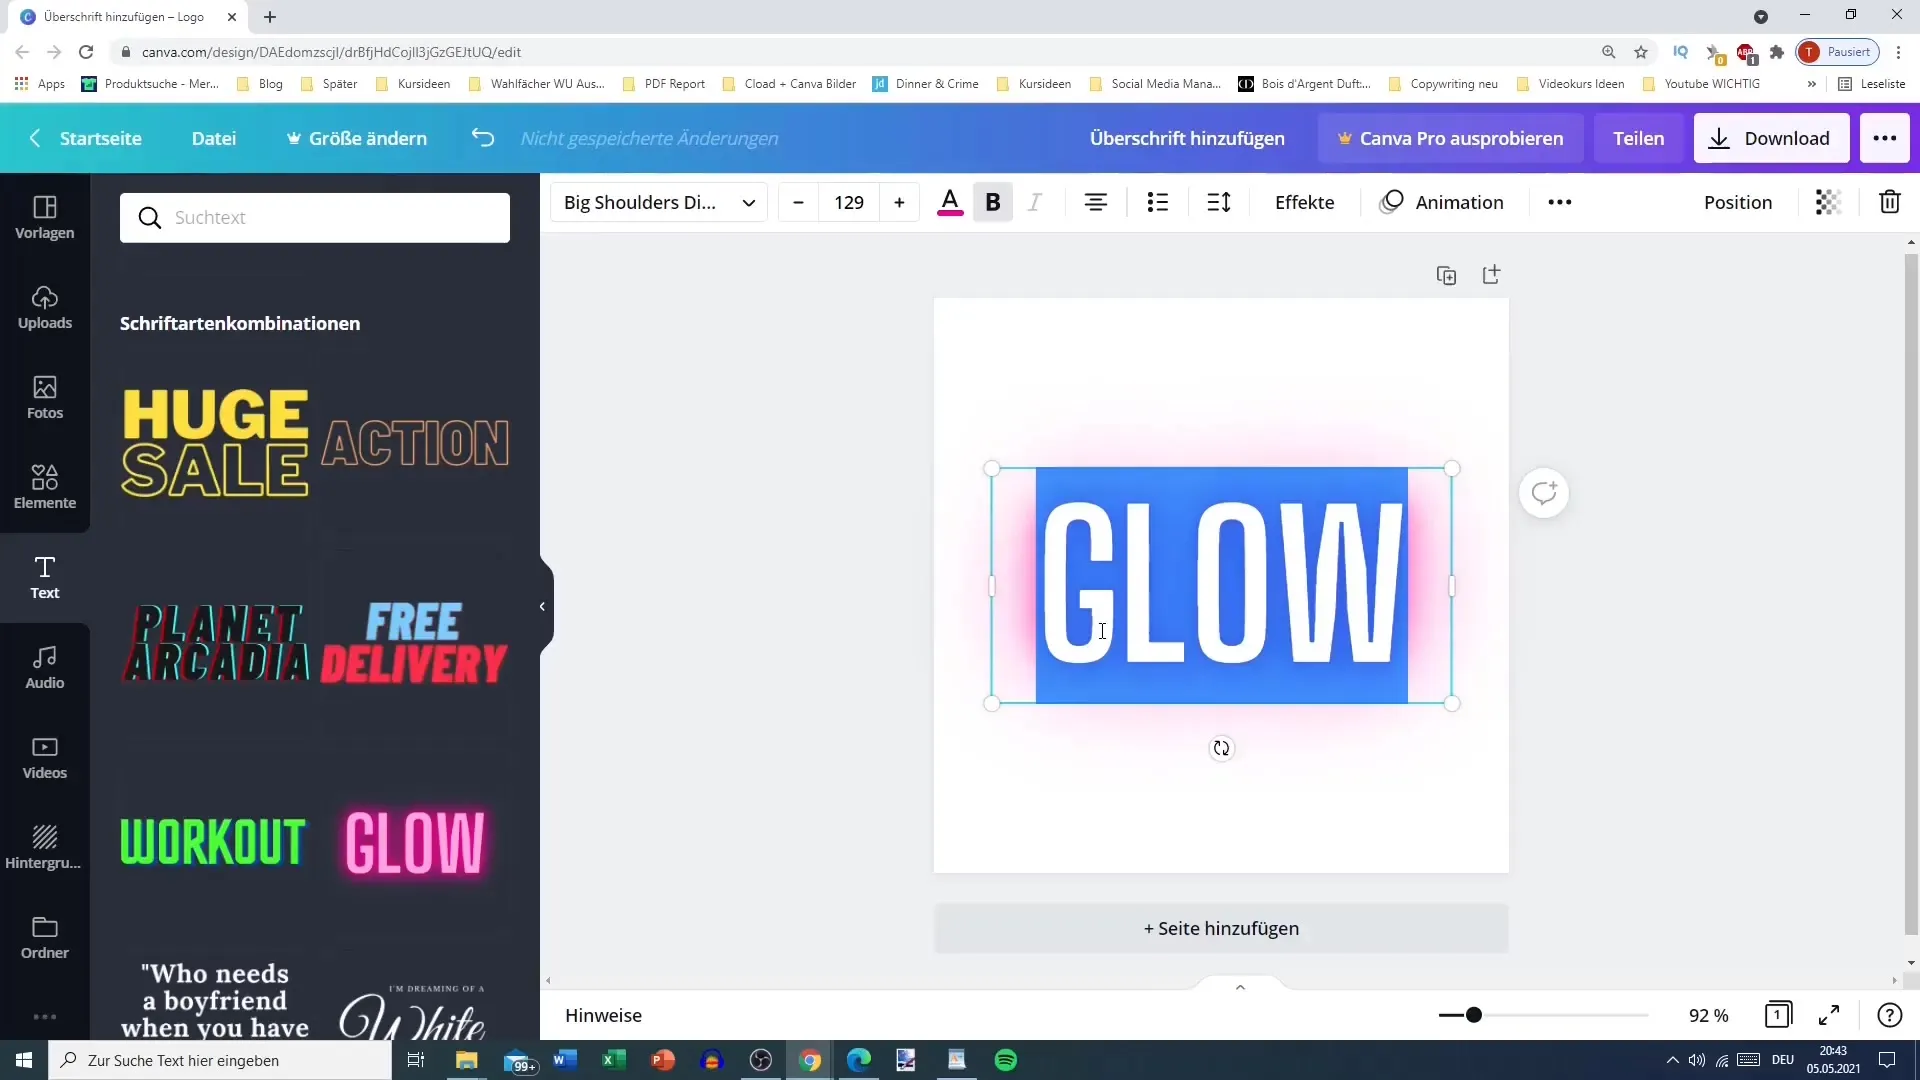The width and height of the screenshot is (1920, 1080).
Task: Click the font size input field
Action: tap(849, 202)
